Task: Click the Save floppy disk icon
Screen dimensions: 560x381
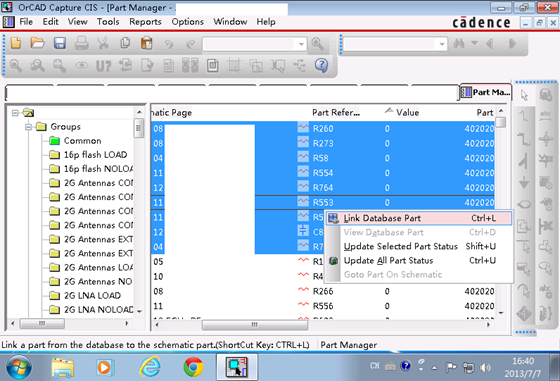Action: (x=60, y=43)
